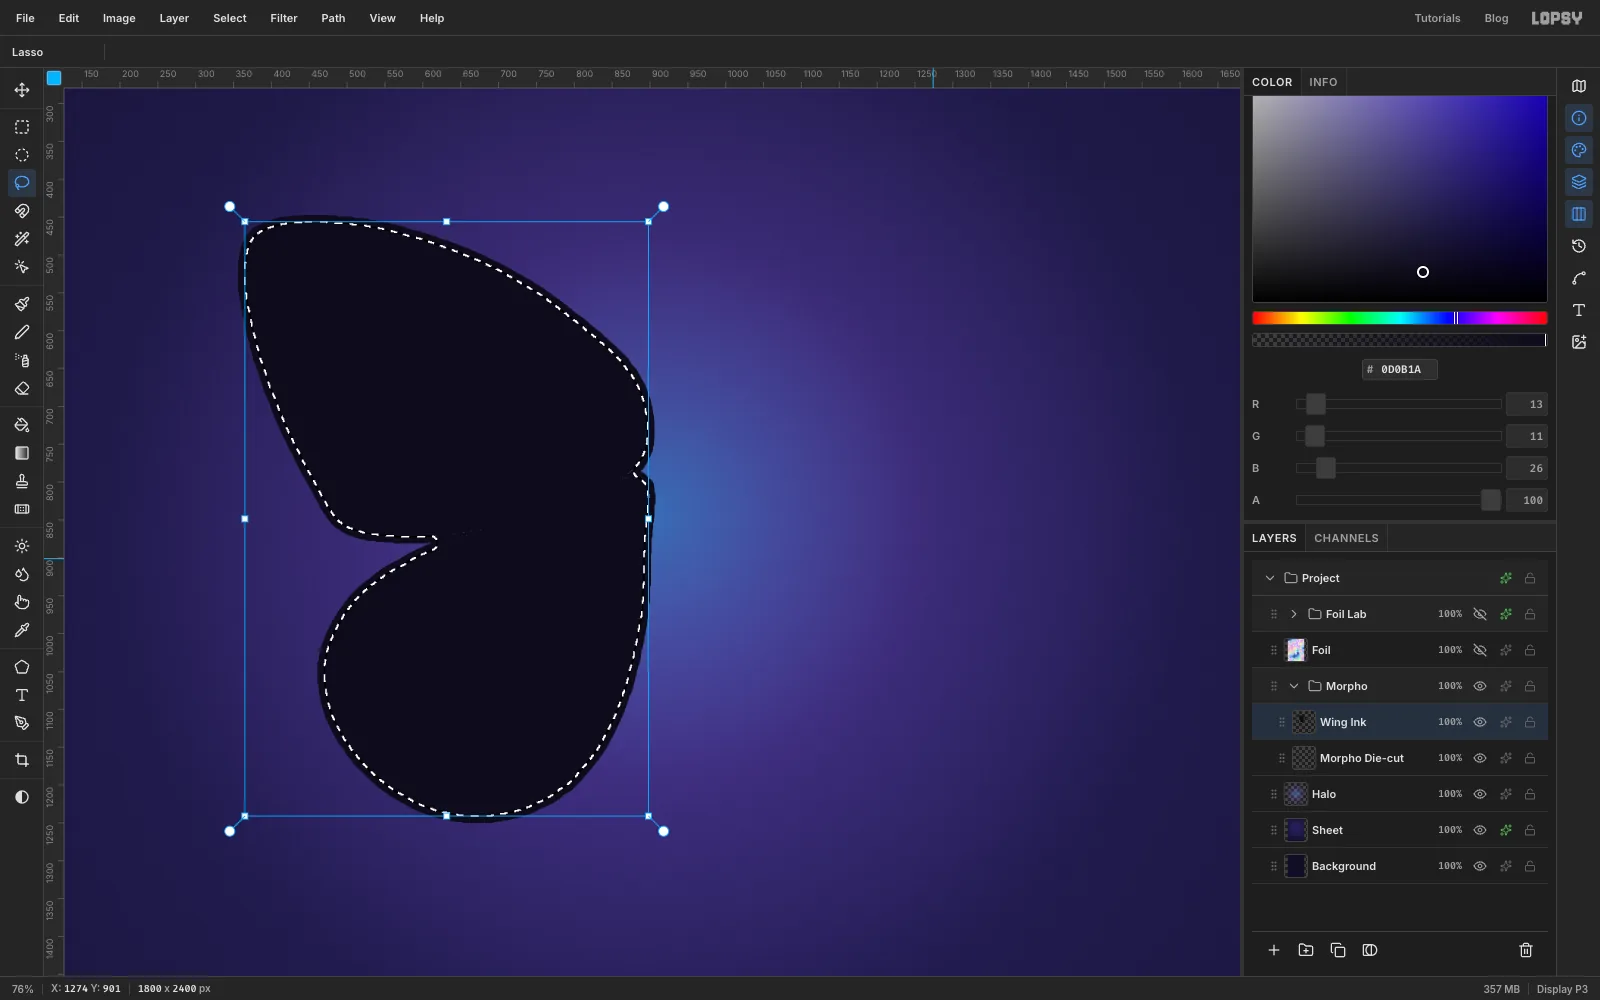This screenshot has height=1000, width=1600.
Task: Open the Blog link
Action: (1496, 18)
